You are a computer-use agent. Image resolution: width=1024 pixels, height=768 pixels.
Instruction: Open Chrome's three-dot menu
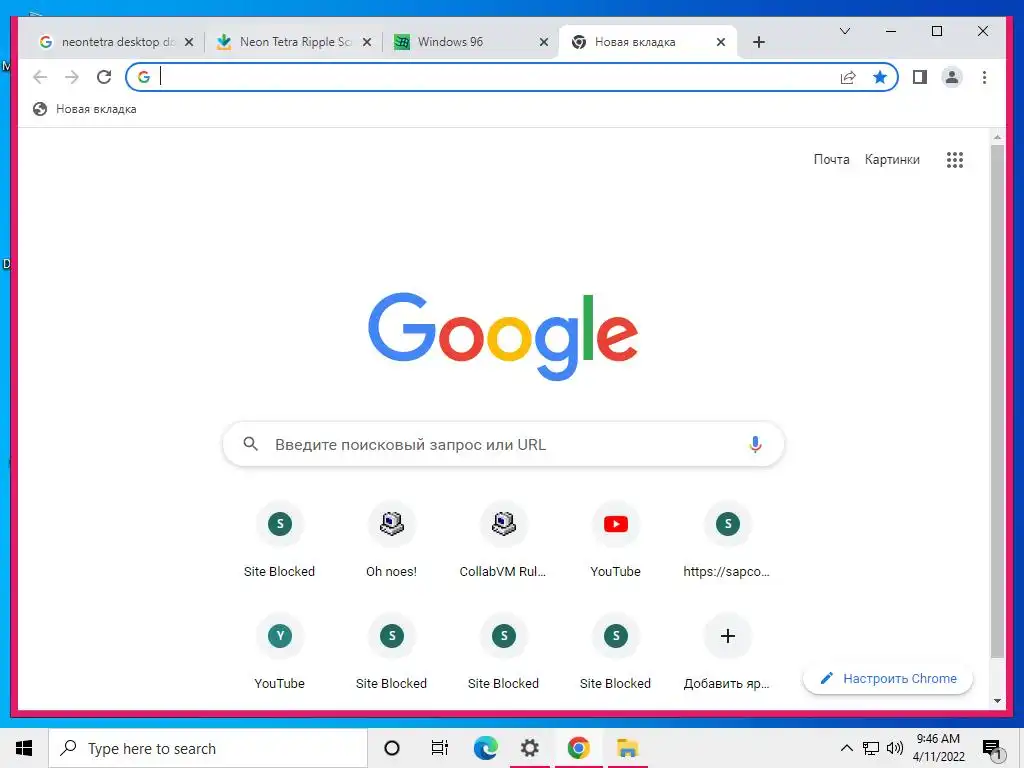[x=984, y=77]
